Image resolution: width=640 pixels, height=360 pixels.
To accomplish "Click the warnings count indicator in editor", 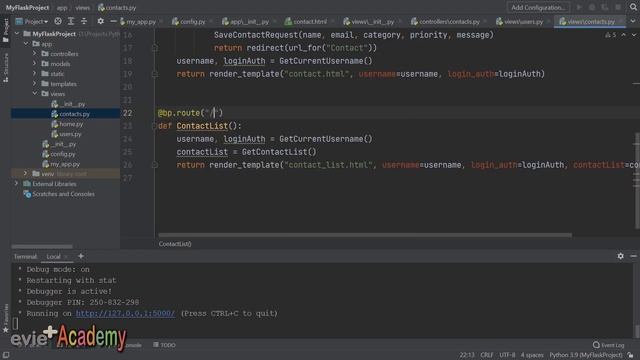I will (x=611, y=35).
